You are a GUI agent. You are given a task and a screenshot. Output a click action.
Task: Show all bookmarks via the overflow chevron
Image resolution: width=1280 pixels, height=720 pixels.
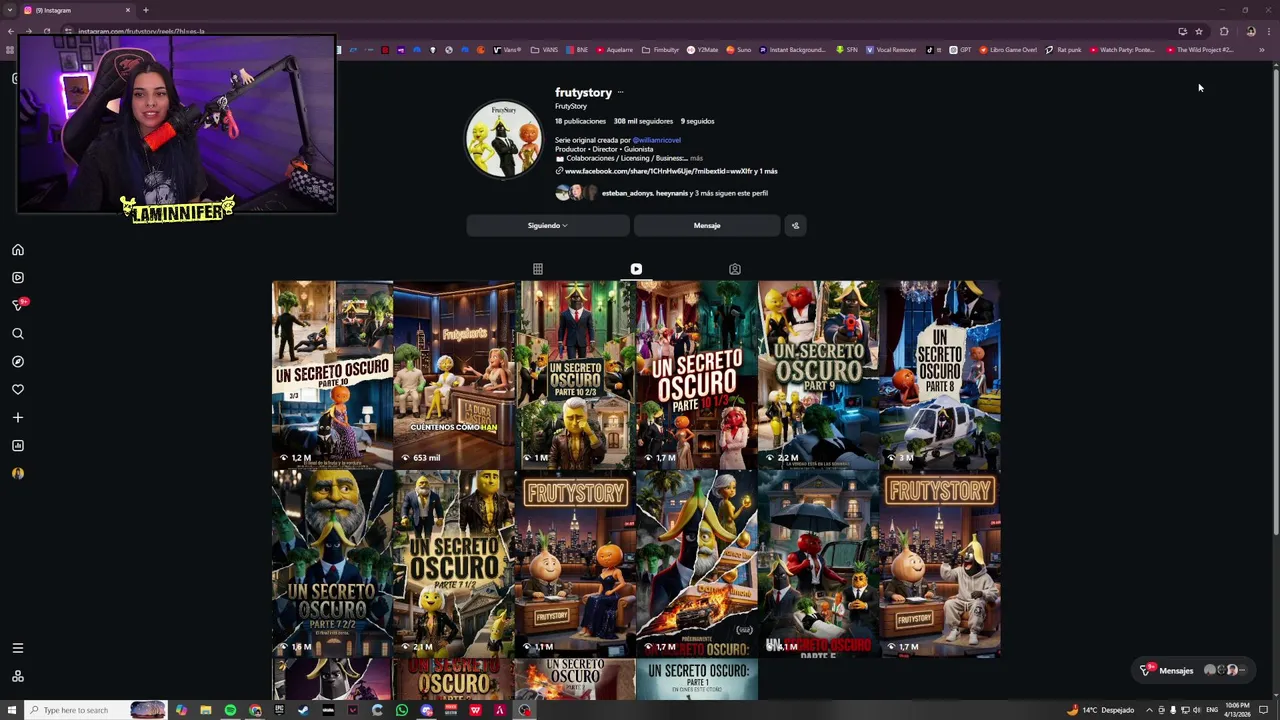point(1261,50)
